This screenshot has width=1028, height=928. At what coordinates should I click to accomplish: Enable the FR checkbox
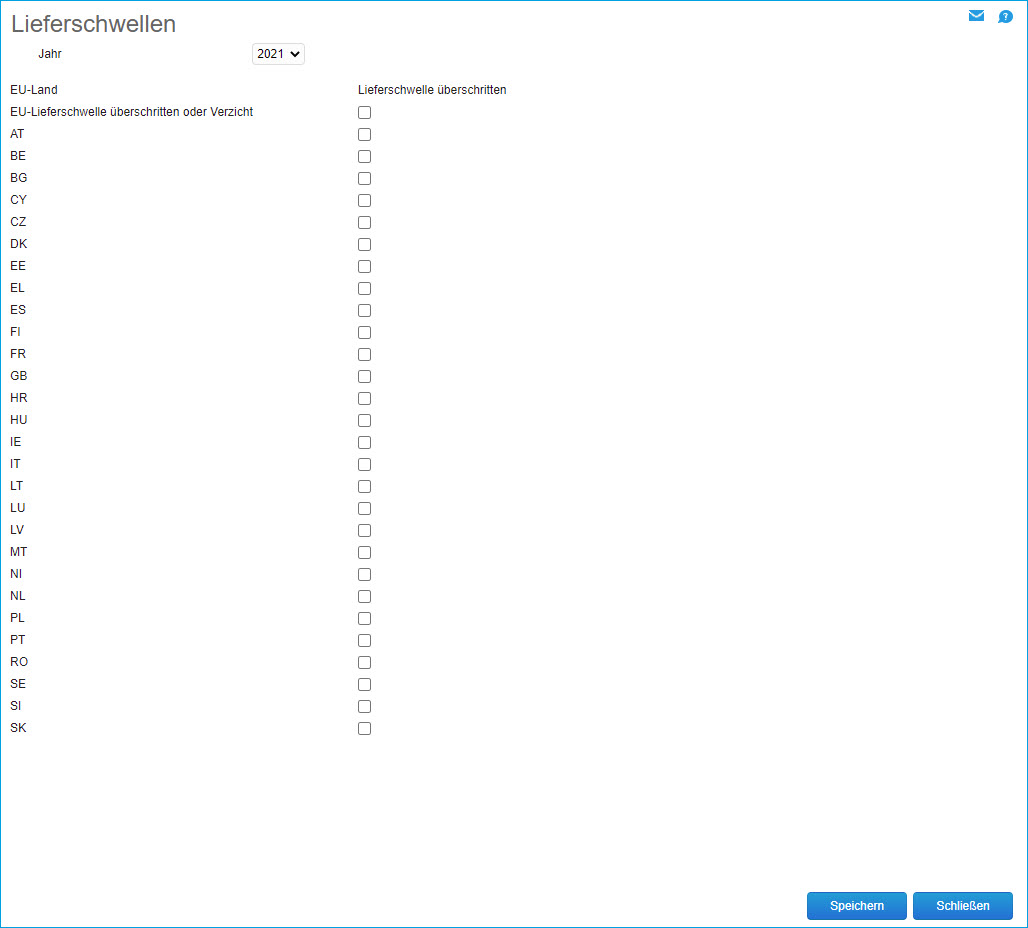pos(365,354)
